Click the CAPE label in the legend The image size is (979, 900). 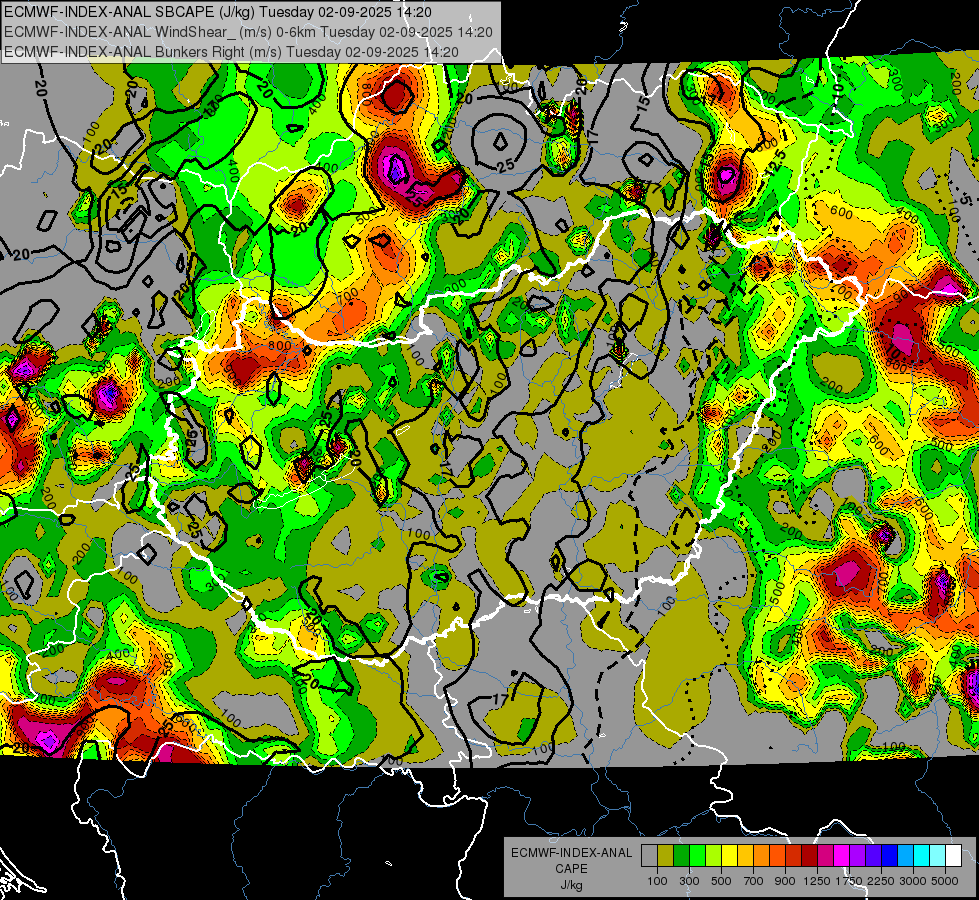point(571,869)
